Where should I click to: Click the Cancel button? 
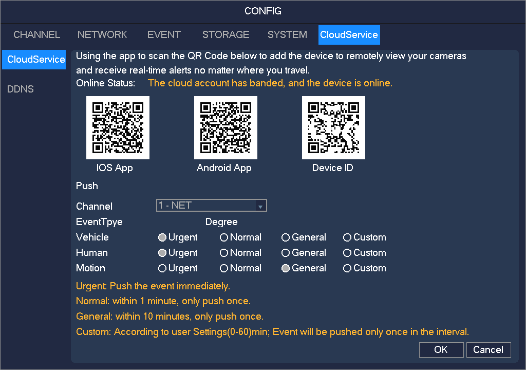[x=488, y=350]
